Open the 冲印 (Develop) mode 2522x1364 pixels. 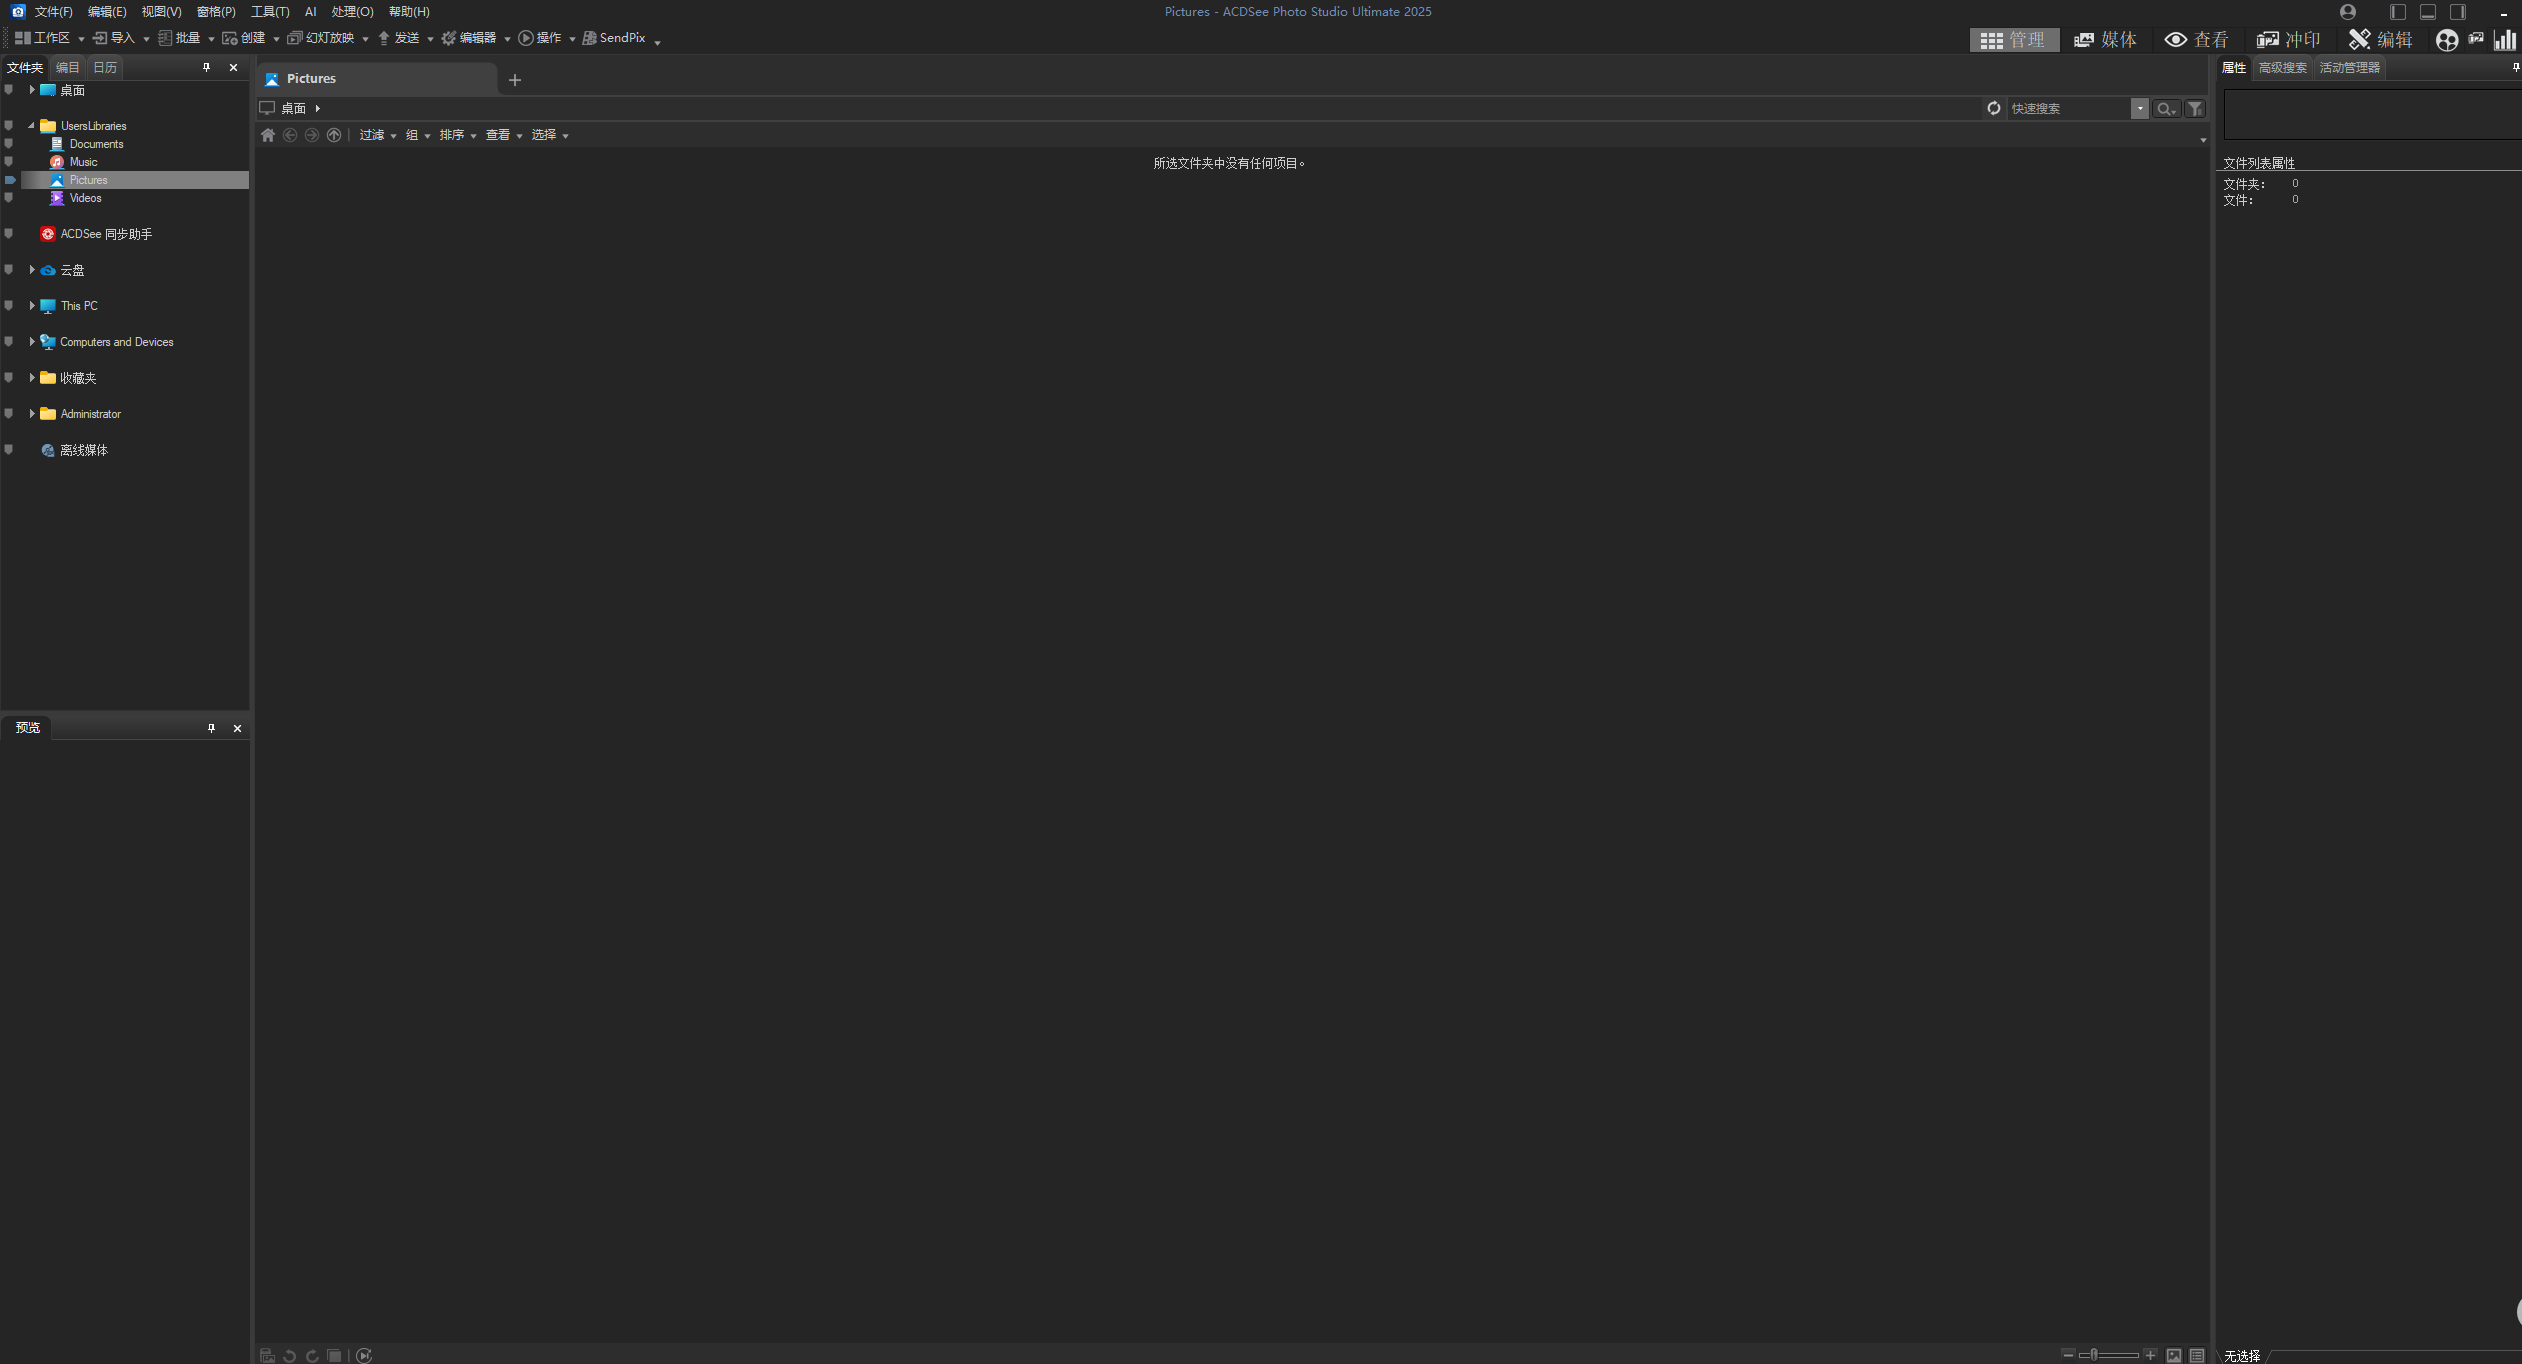coord(2288,39)
